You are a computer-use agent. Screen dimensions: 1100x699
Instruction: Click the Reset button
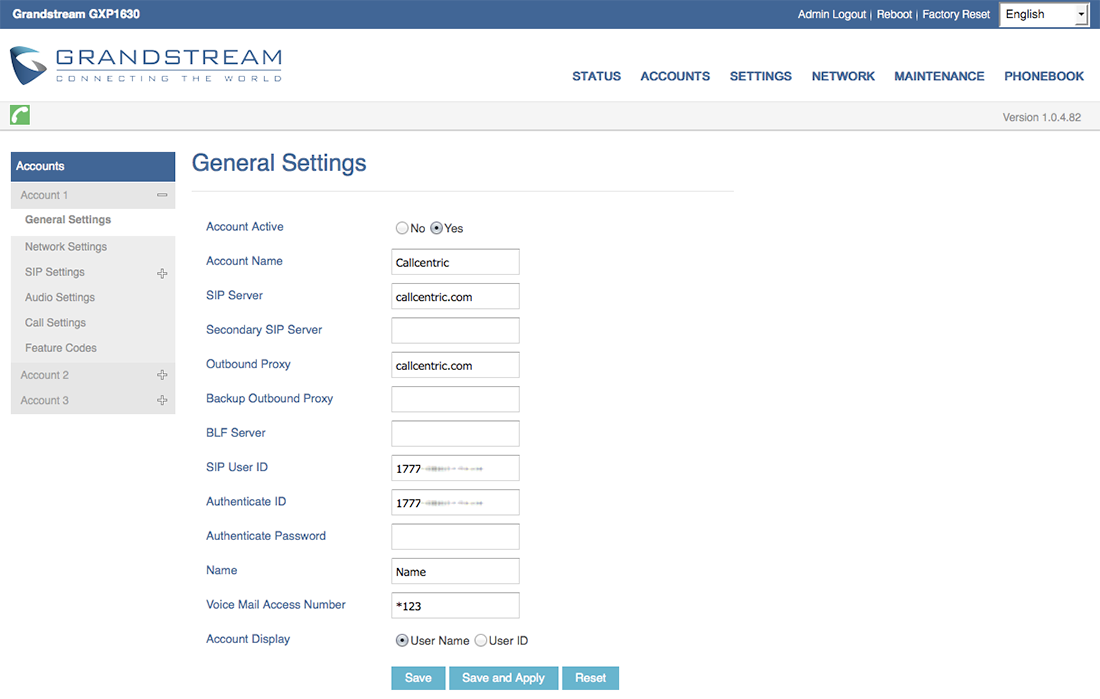coord(591,678)
